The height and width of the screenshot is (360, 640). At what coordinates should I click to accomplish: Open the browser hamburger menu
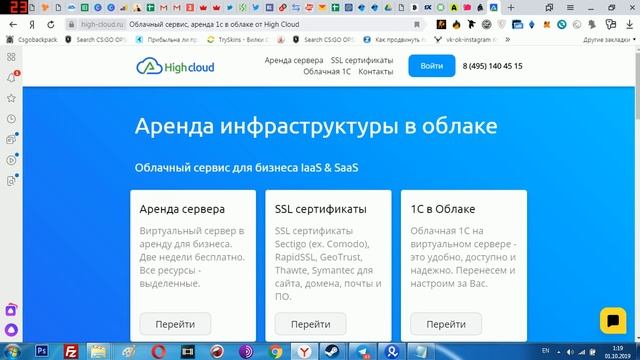click(570, 7)
